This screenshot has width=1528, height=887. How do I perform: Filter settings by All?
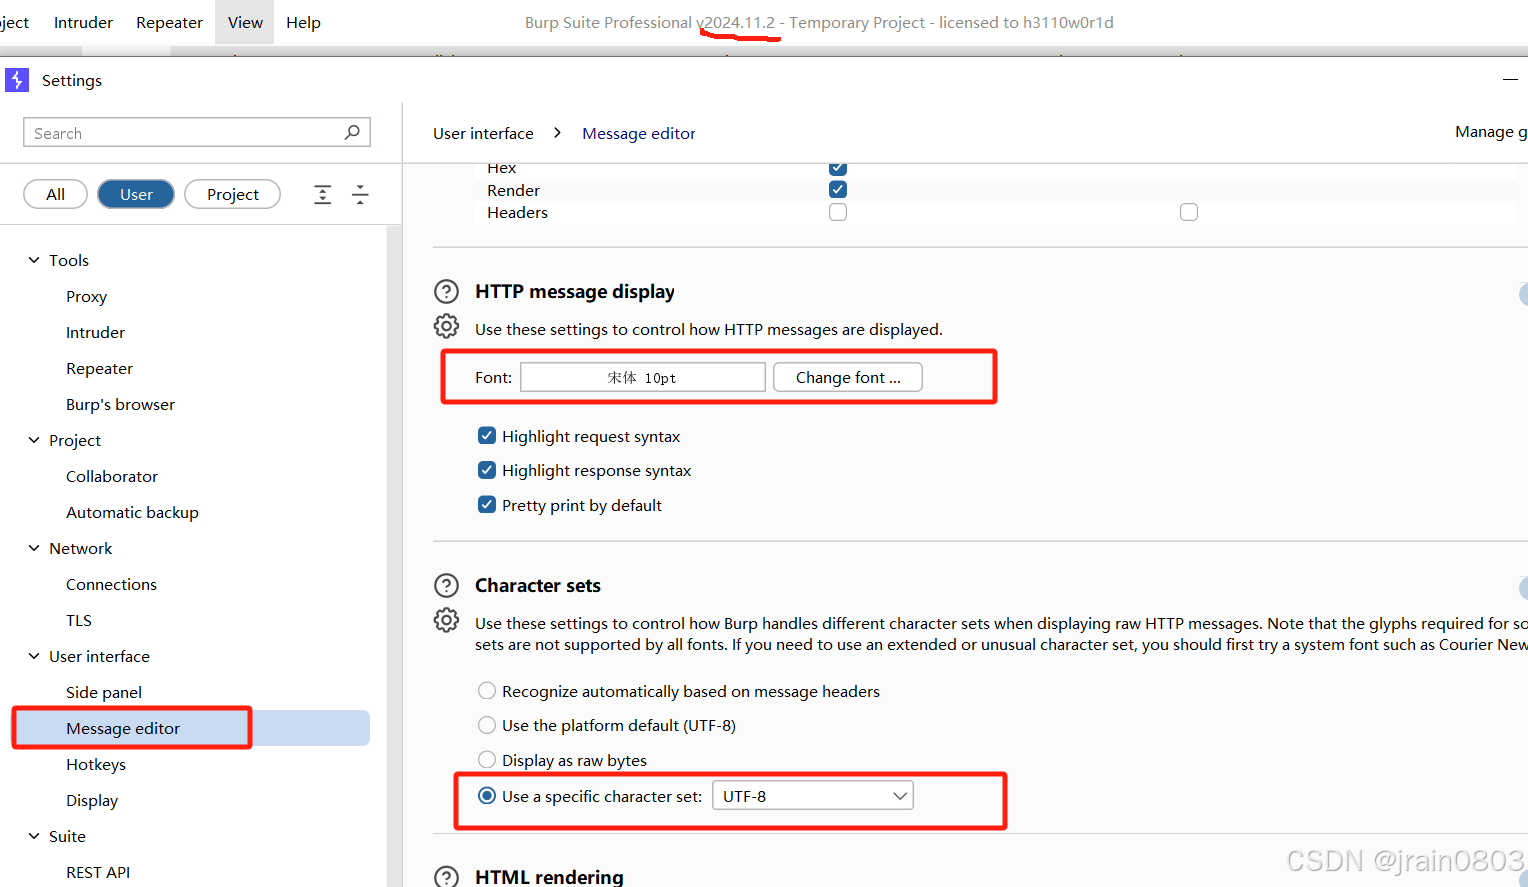click(55, 194)
